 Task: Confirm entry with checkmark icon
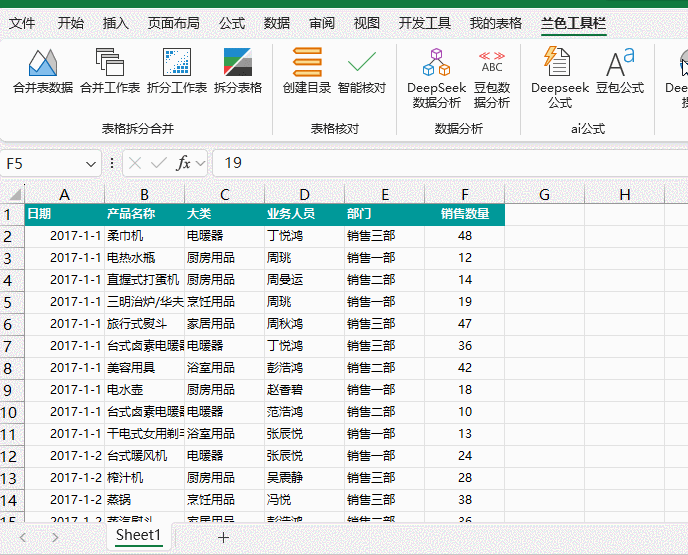158,163
